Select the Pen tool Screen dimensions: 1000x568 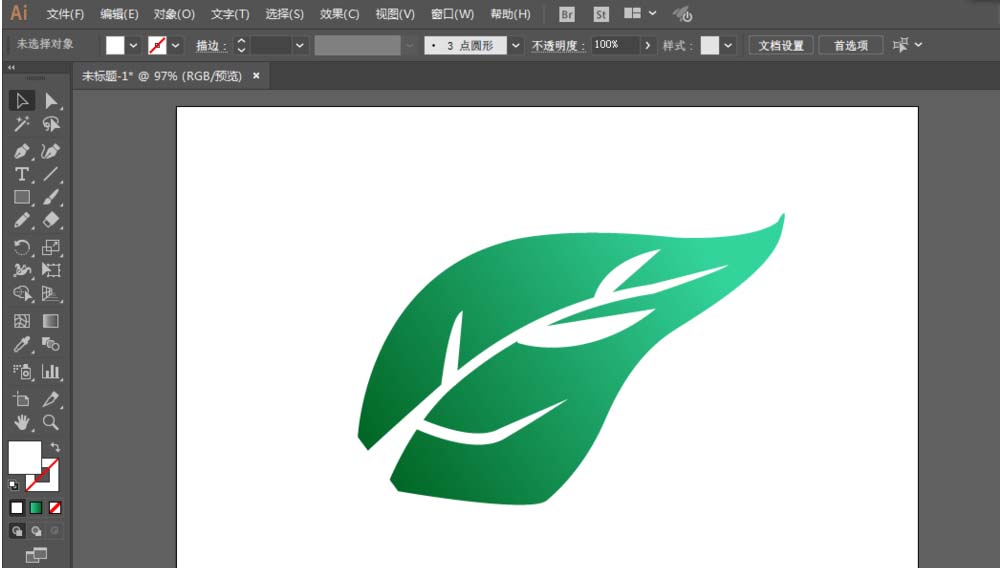22,151
